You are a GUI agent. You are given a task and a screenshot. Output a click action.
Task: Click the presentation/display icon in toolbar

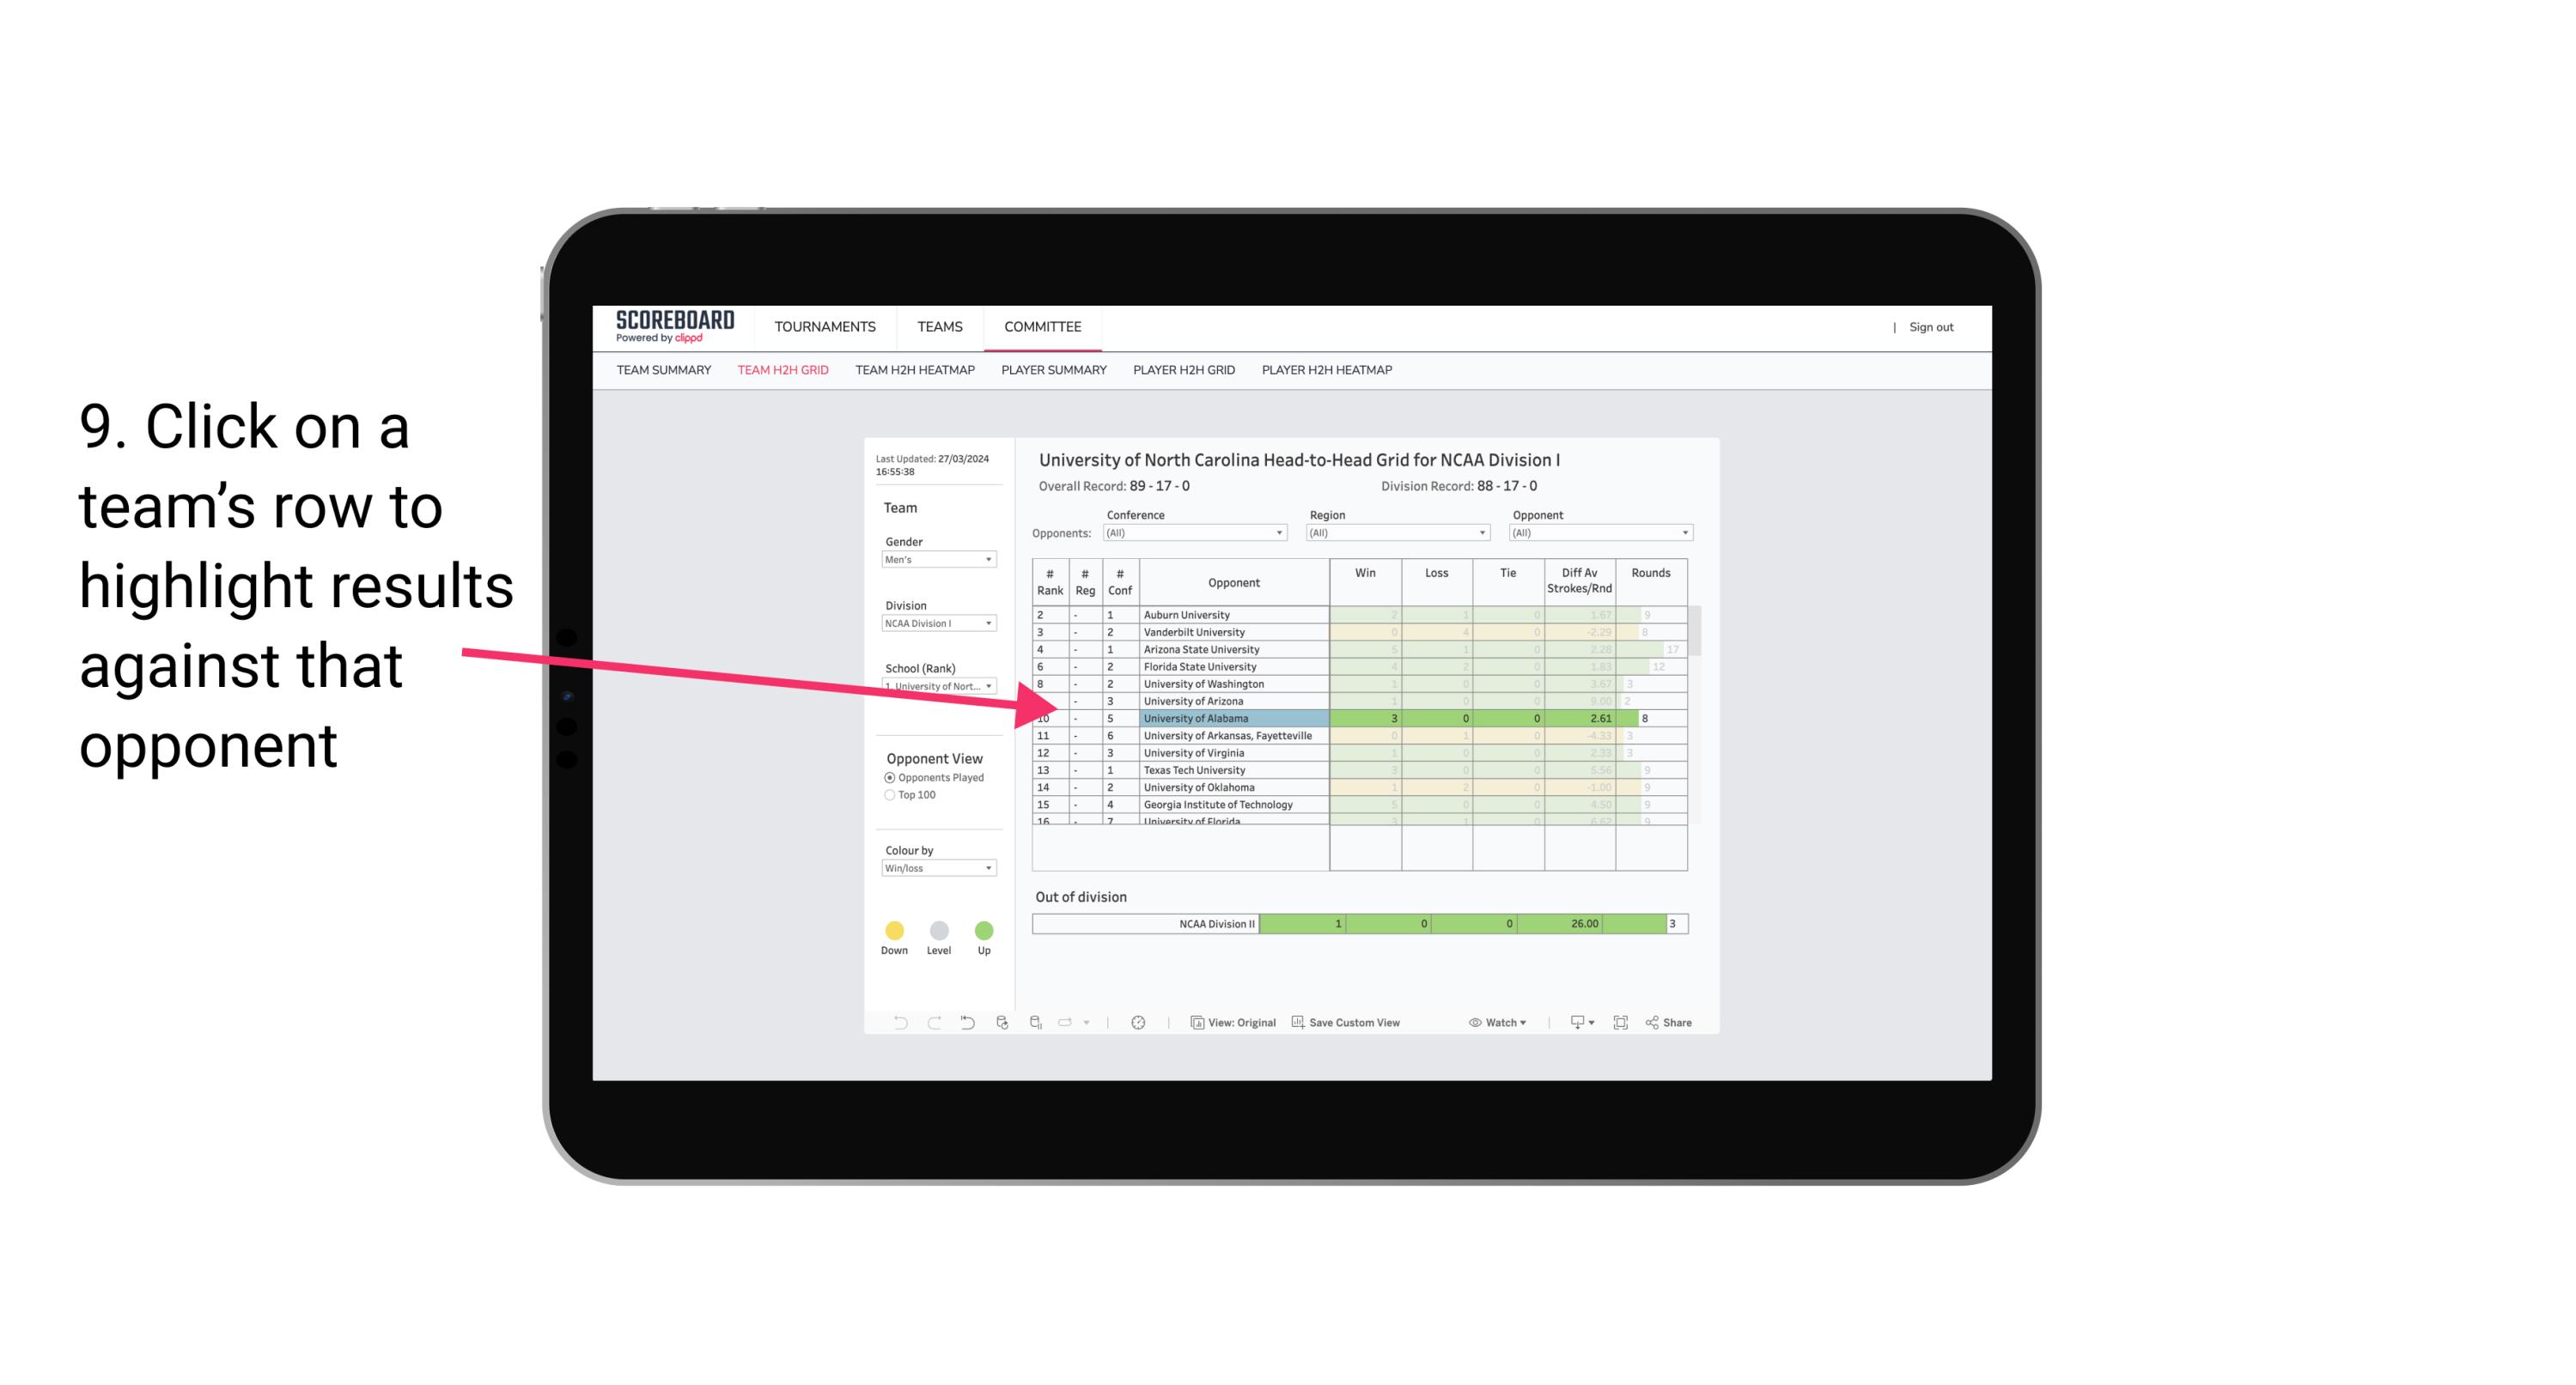[x=1571, y=1024]
